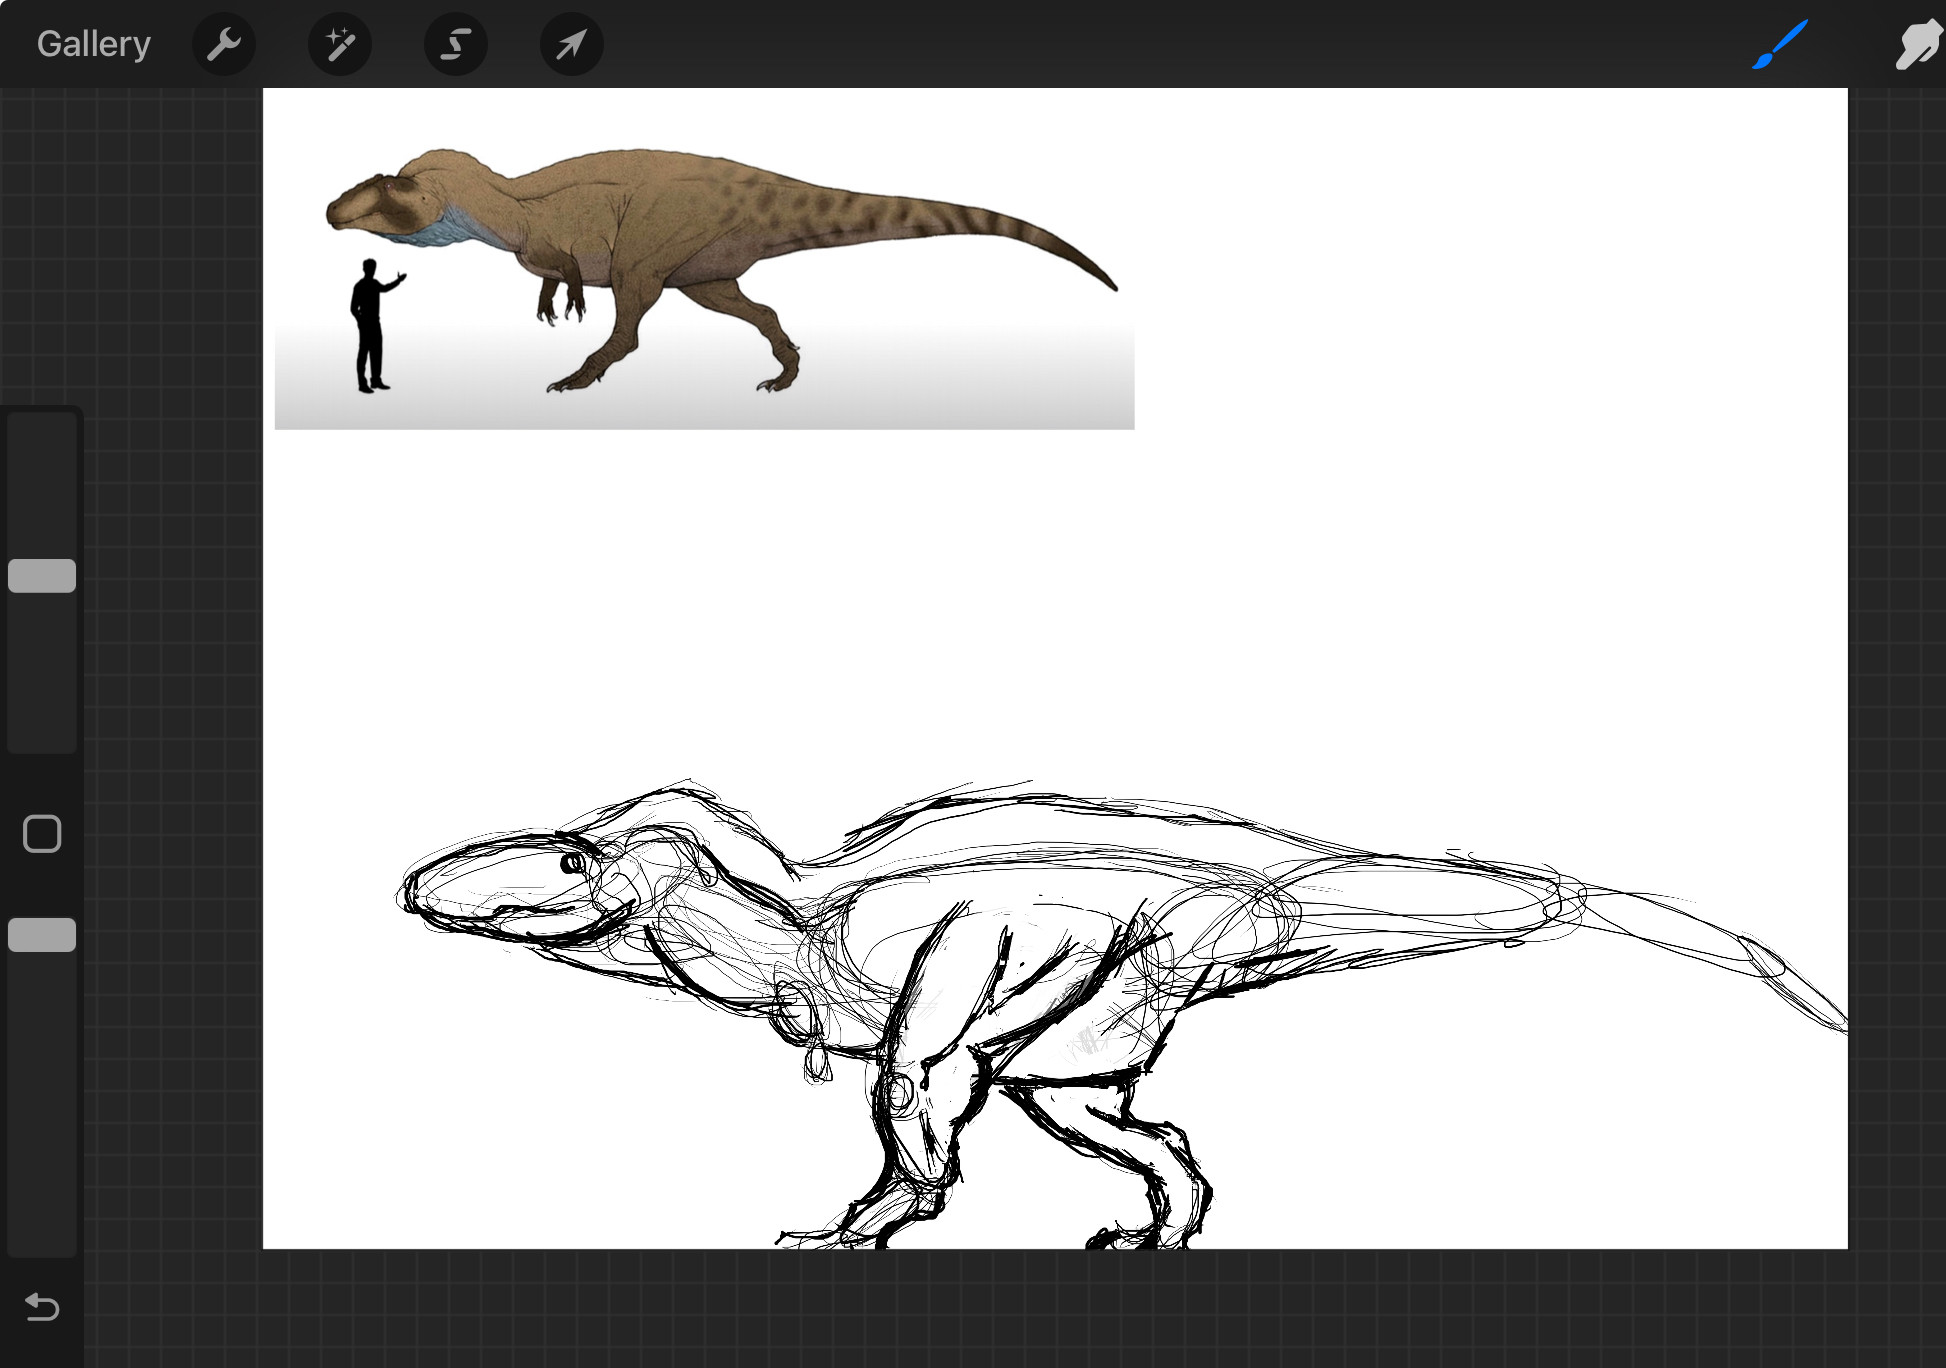Open the Adjustments magic wand menu
This screenshot has height=1368, width=1946.
(340, 44)
